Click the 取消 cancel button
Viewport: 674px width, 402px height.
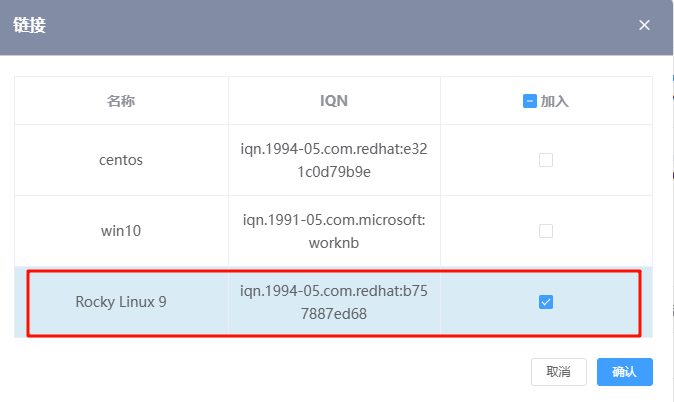click(x=558, y=371)
